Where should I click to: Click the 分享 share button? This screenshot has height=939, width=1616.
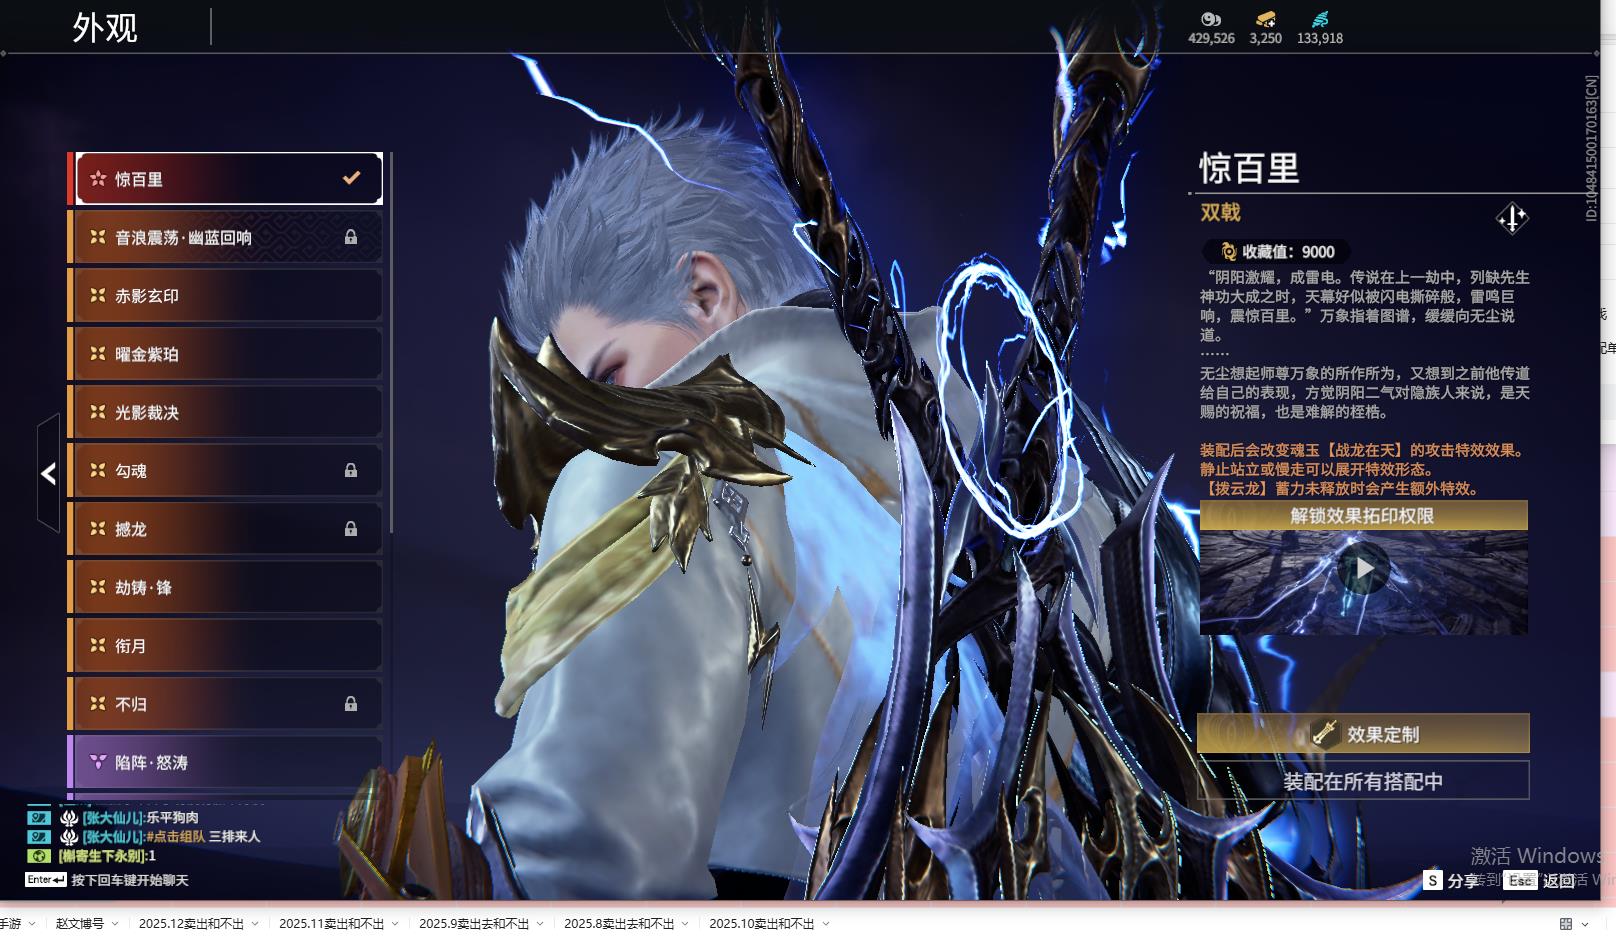click(x=1452, y=880)
